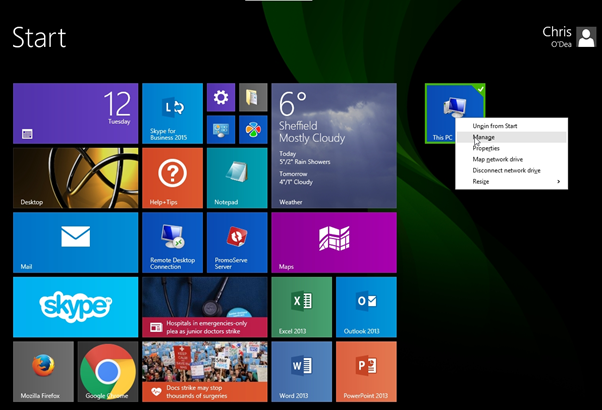The height and width of the screenshot is (410, 602).
Task: Expand the Resize submenu arrow
Action: (559, 182)
